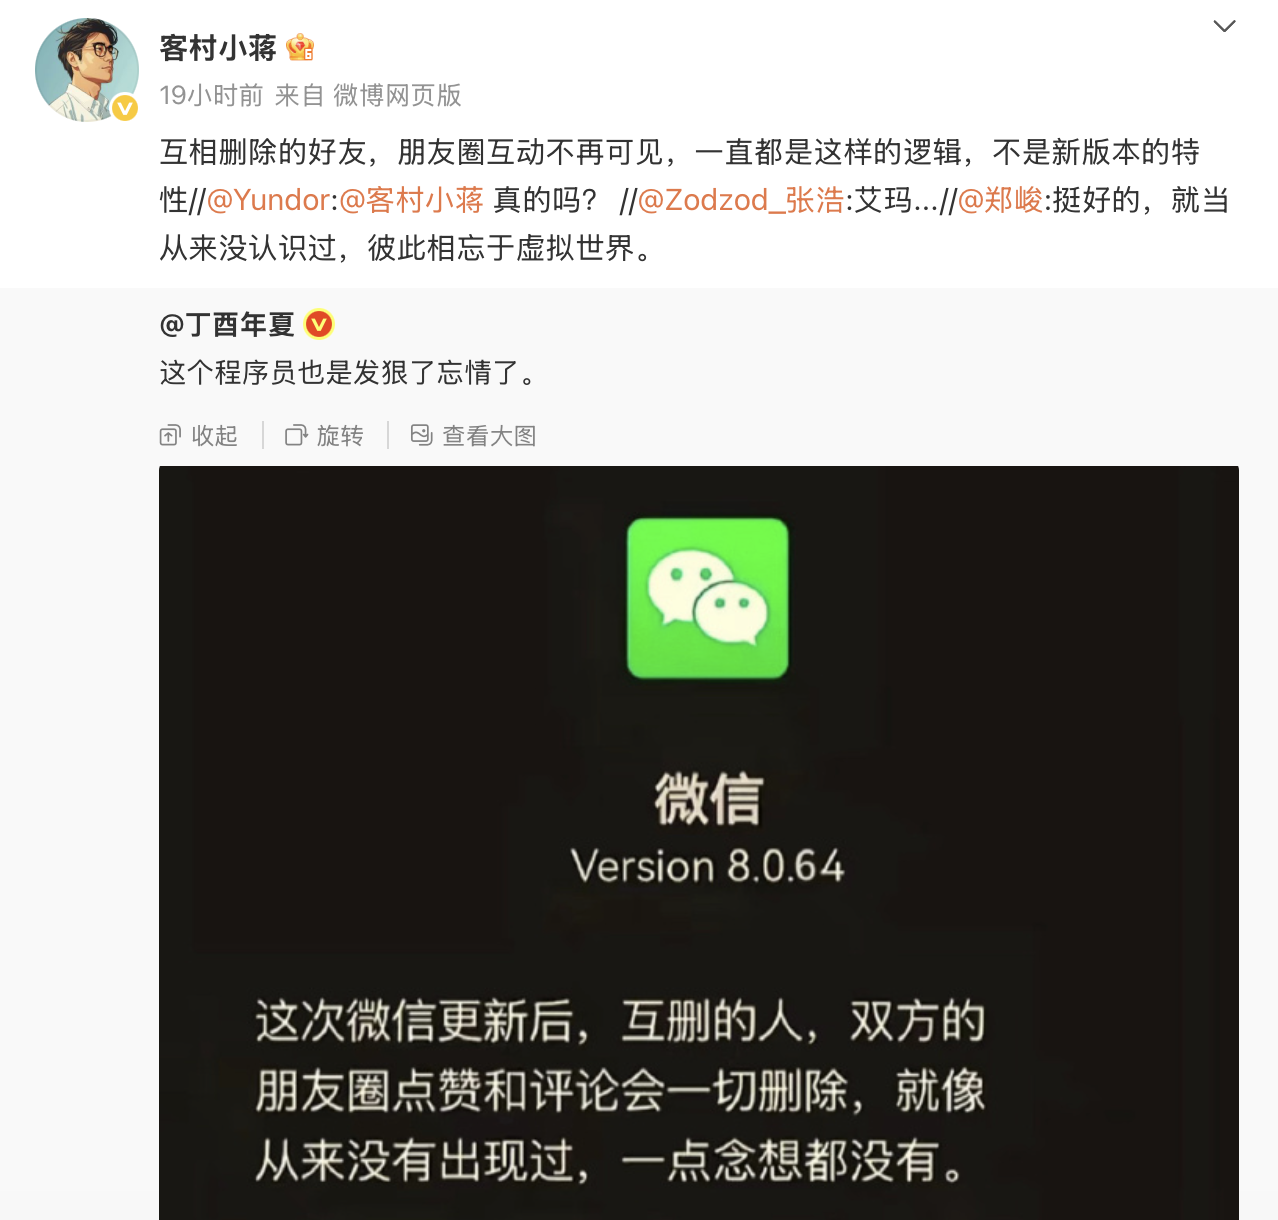Click the 收起 collapse button text
This screenshot has height=1220, width=1278.
215,436
